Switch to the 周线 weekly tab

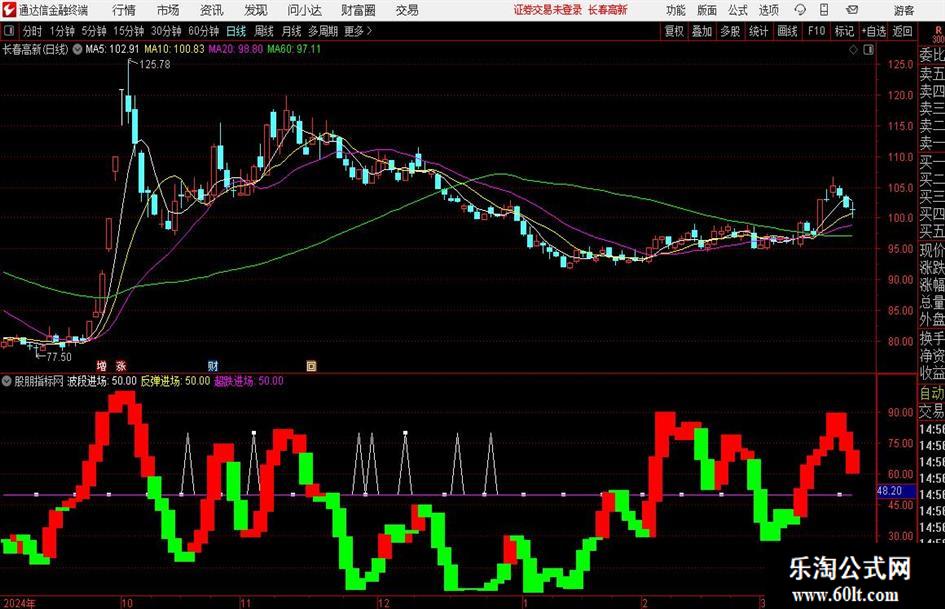264,31
